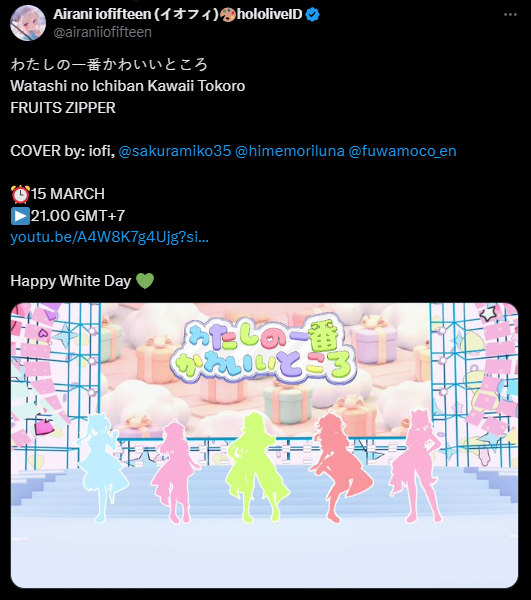This screenshot has width=531, height=600.
Task: Open the @sakuramiko35 mention
Action: (x=175, y=151)
